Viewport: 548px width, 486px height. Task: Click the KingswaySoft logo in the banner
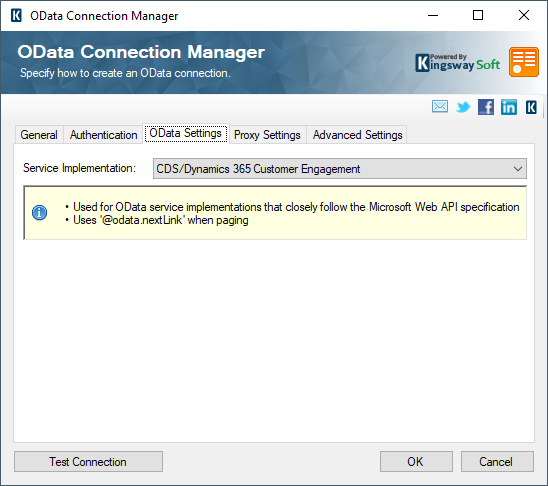click(457, 63)
